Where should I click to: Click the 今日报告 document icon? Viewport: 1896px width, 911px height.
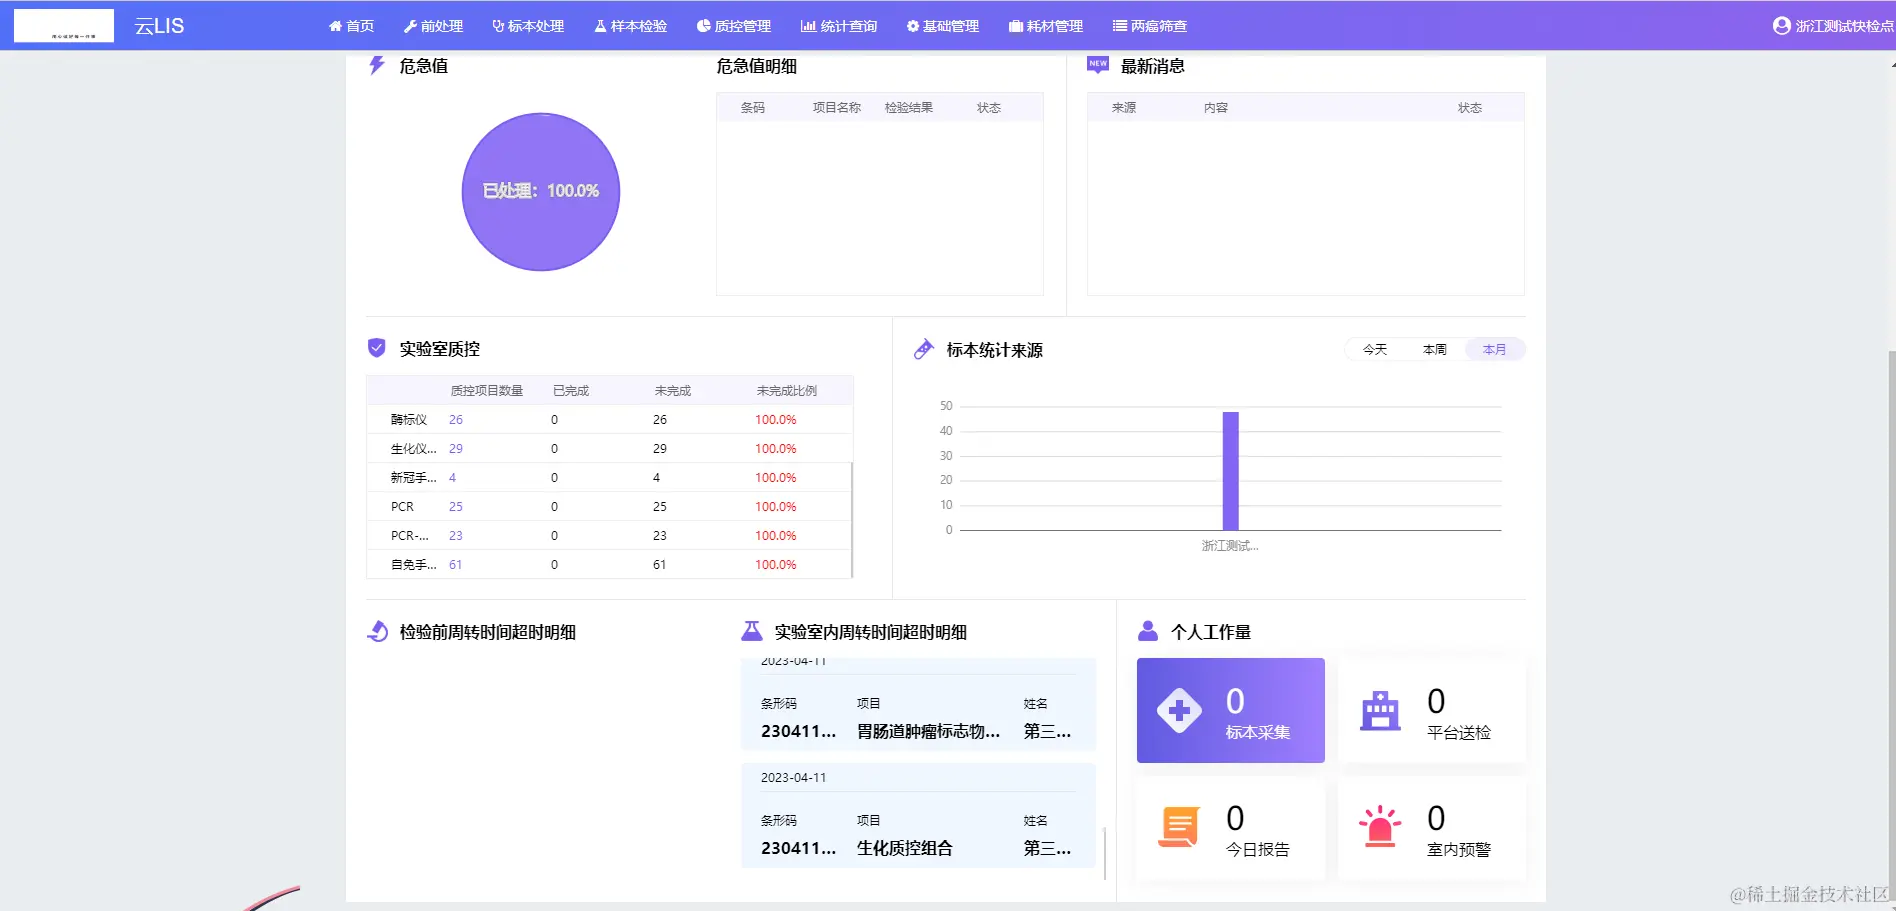pyautogui.click(x=1180, y=826)
